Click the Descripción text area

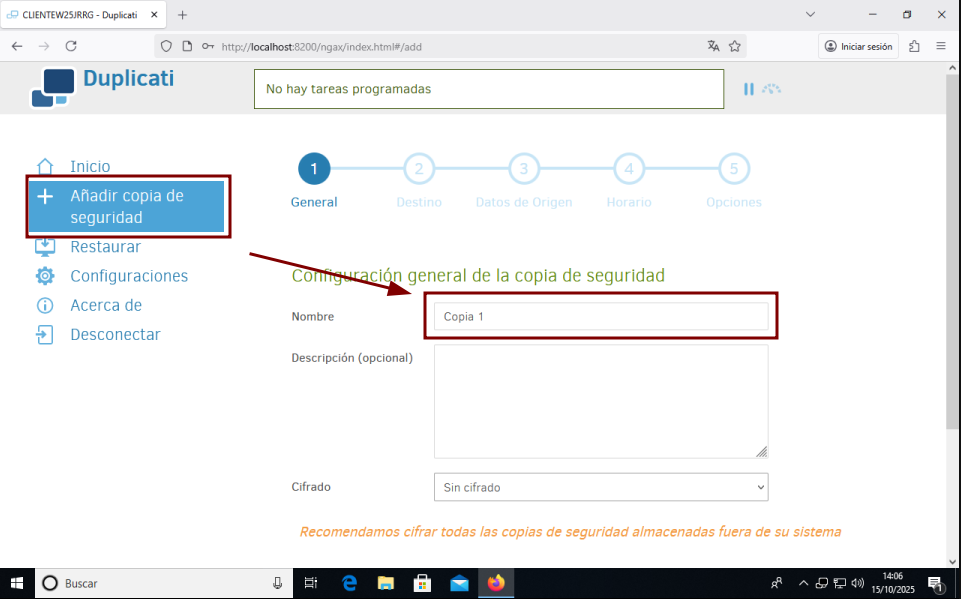pos(601,402)
